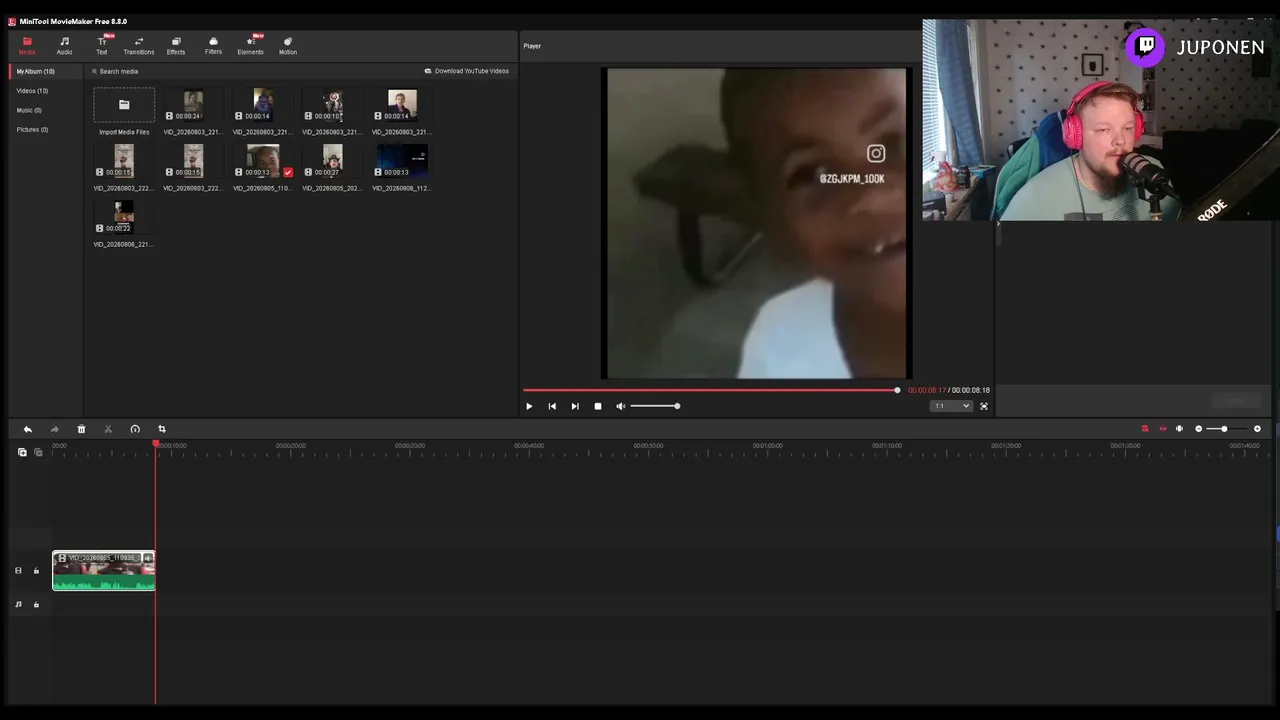Toggle lock on the audio track
This screenshot has width=1280, height=720.
[x=36, y=604]
